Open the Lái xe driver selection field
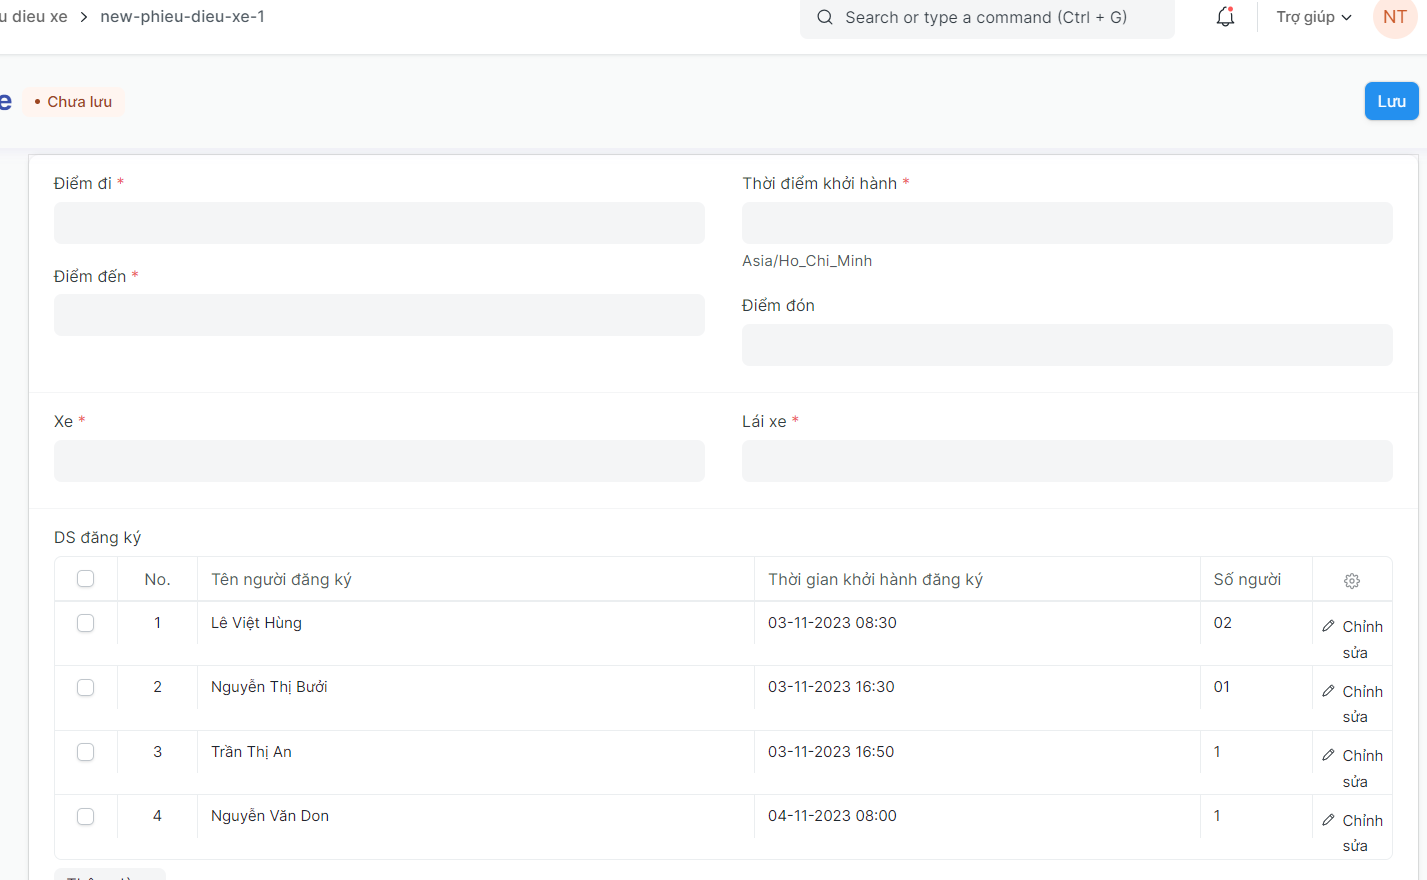The image size is (1427, 880). click(1066, 461)
